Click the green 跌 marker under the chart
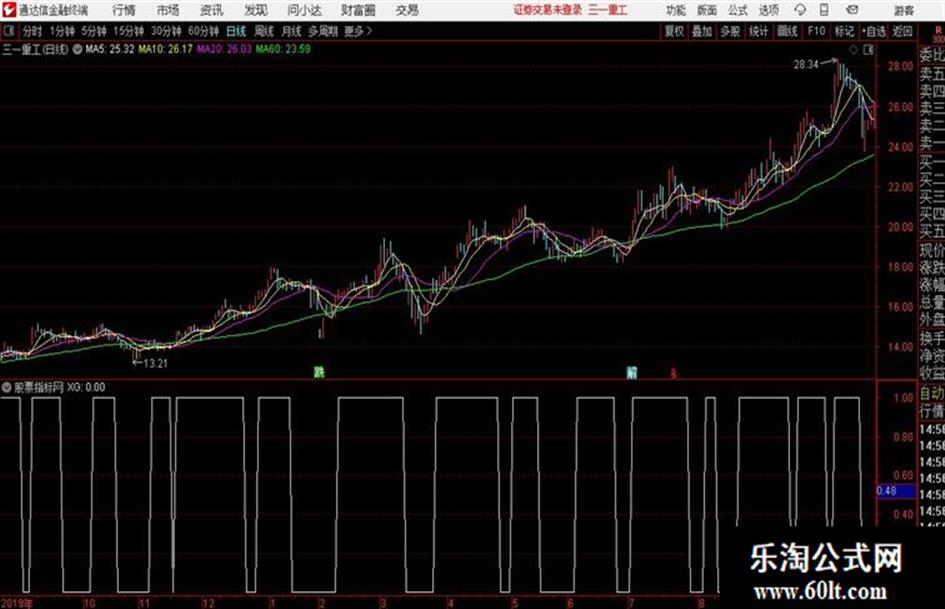The image size is (945, 609). (319, 371)
